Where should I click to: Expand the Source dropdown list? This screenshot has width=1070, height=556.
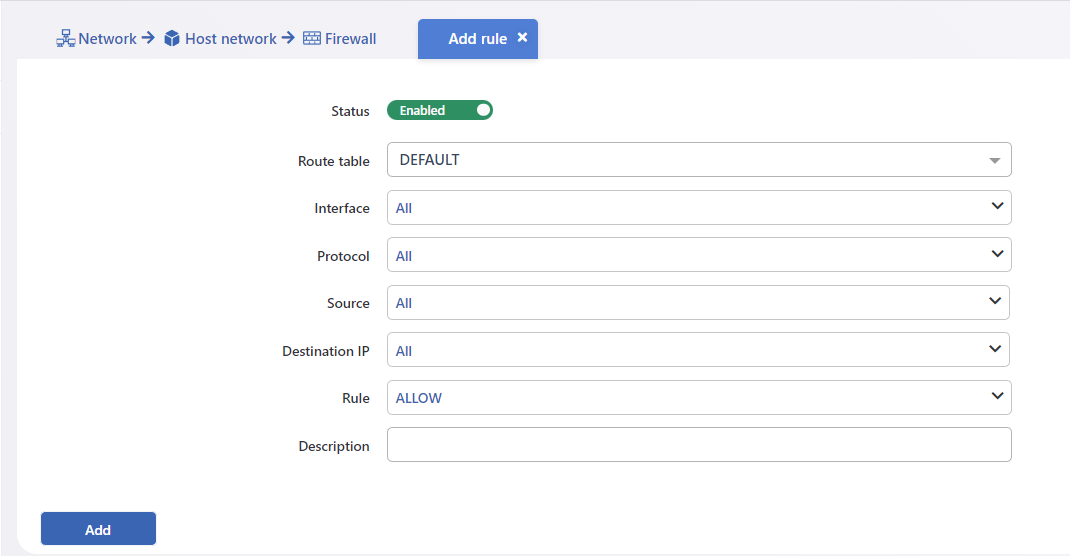[x=698, y=302]
